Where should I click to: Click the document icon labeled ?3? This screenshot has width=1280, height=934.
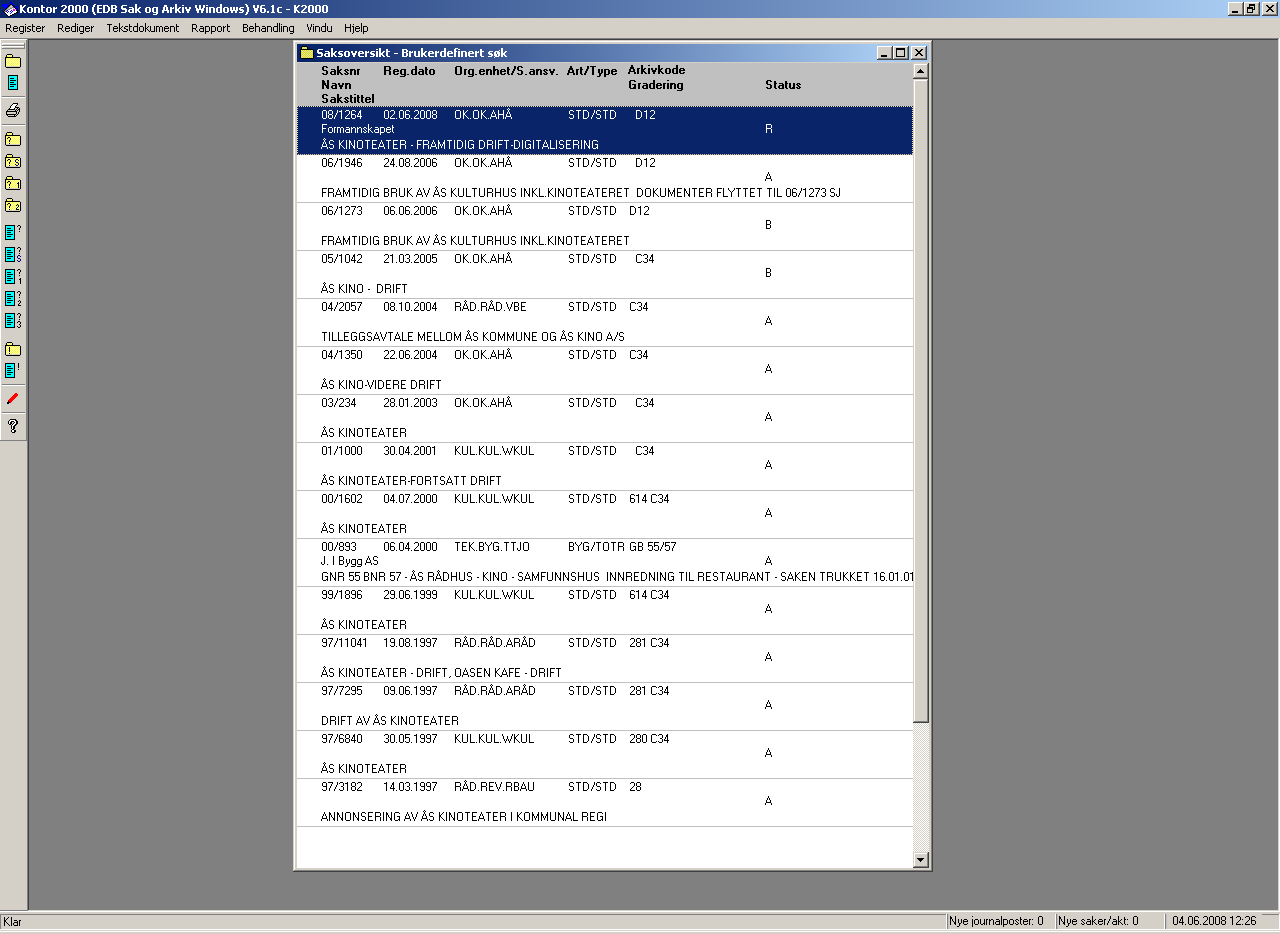tap(13, 321)
